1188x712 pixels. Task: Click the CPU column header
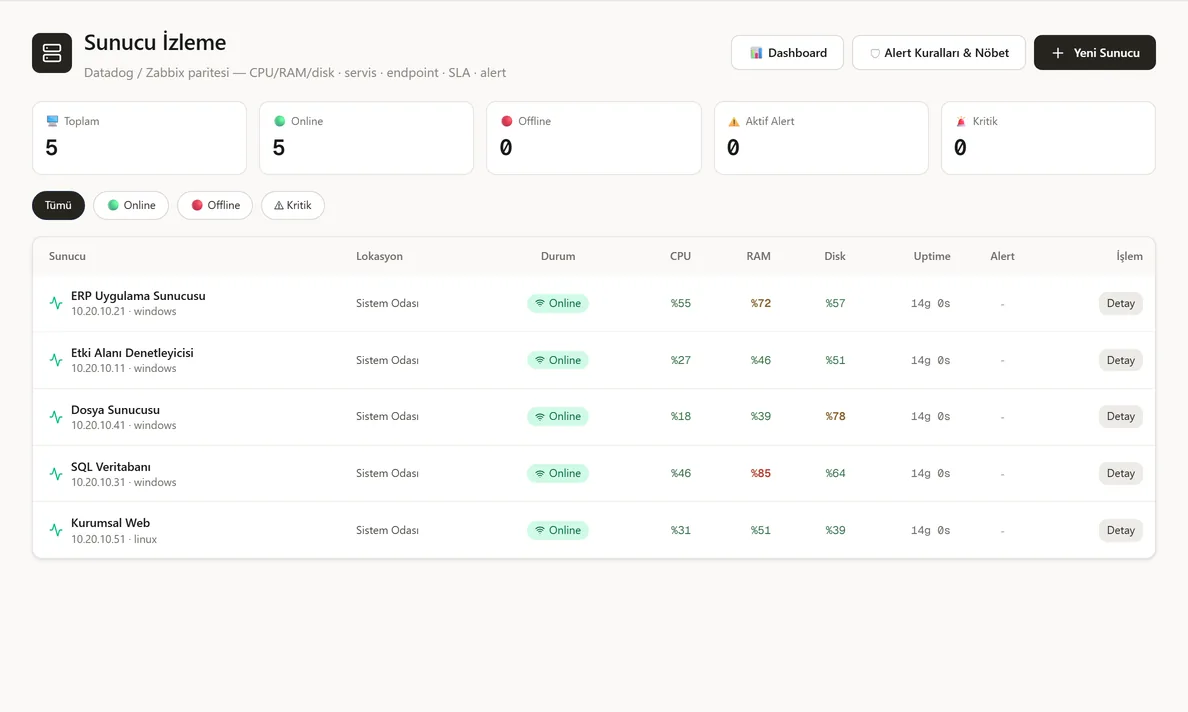click(x=680, y=256)
